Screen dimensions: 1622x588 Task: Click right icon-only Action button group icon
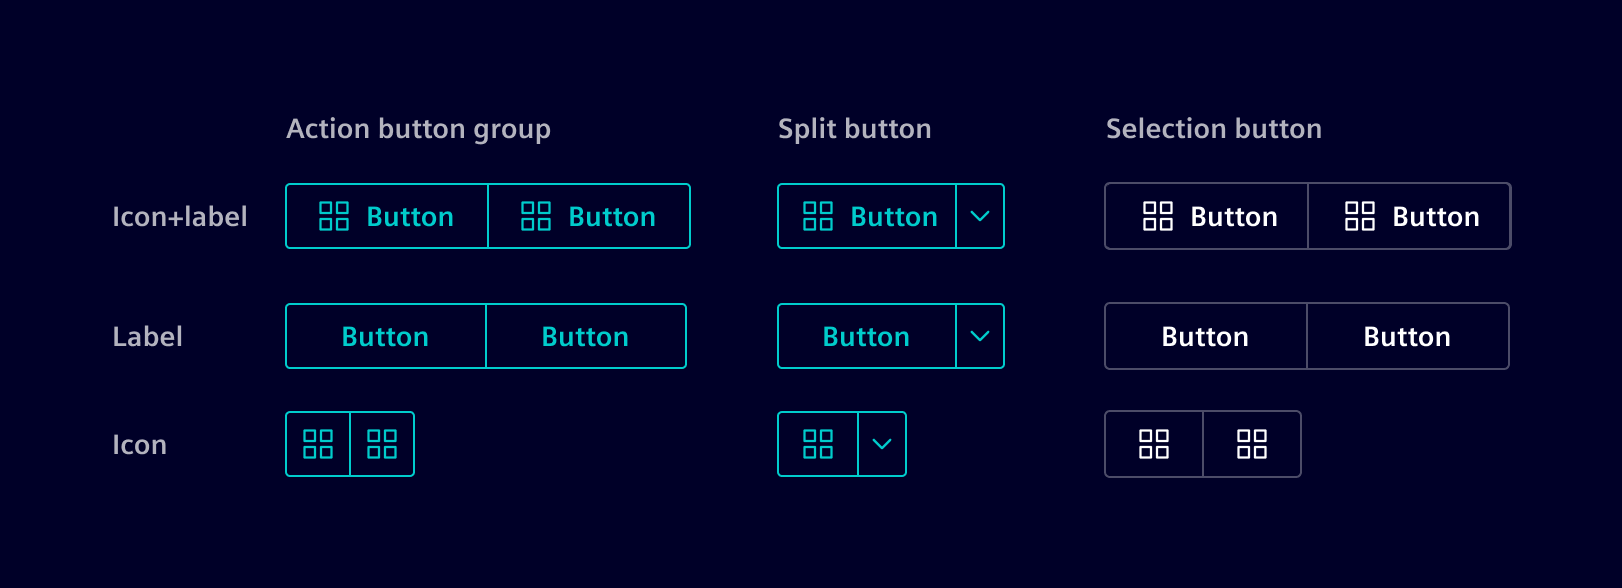coord(383,444)
